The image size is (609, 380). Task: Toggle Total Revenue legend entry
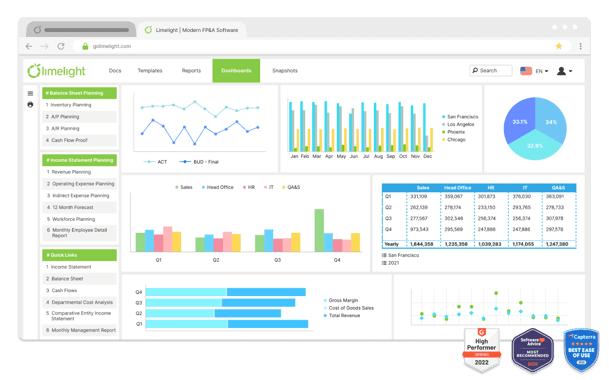[x=342, y=316]
